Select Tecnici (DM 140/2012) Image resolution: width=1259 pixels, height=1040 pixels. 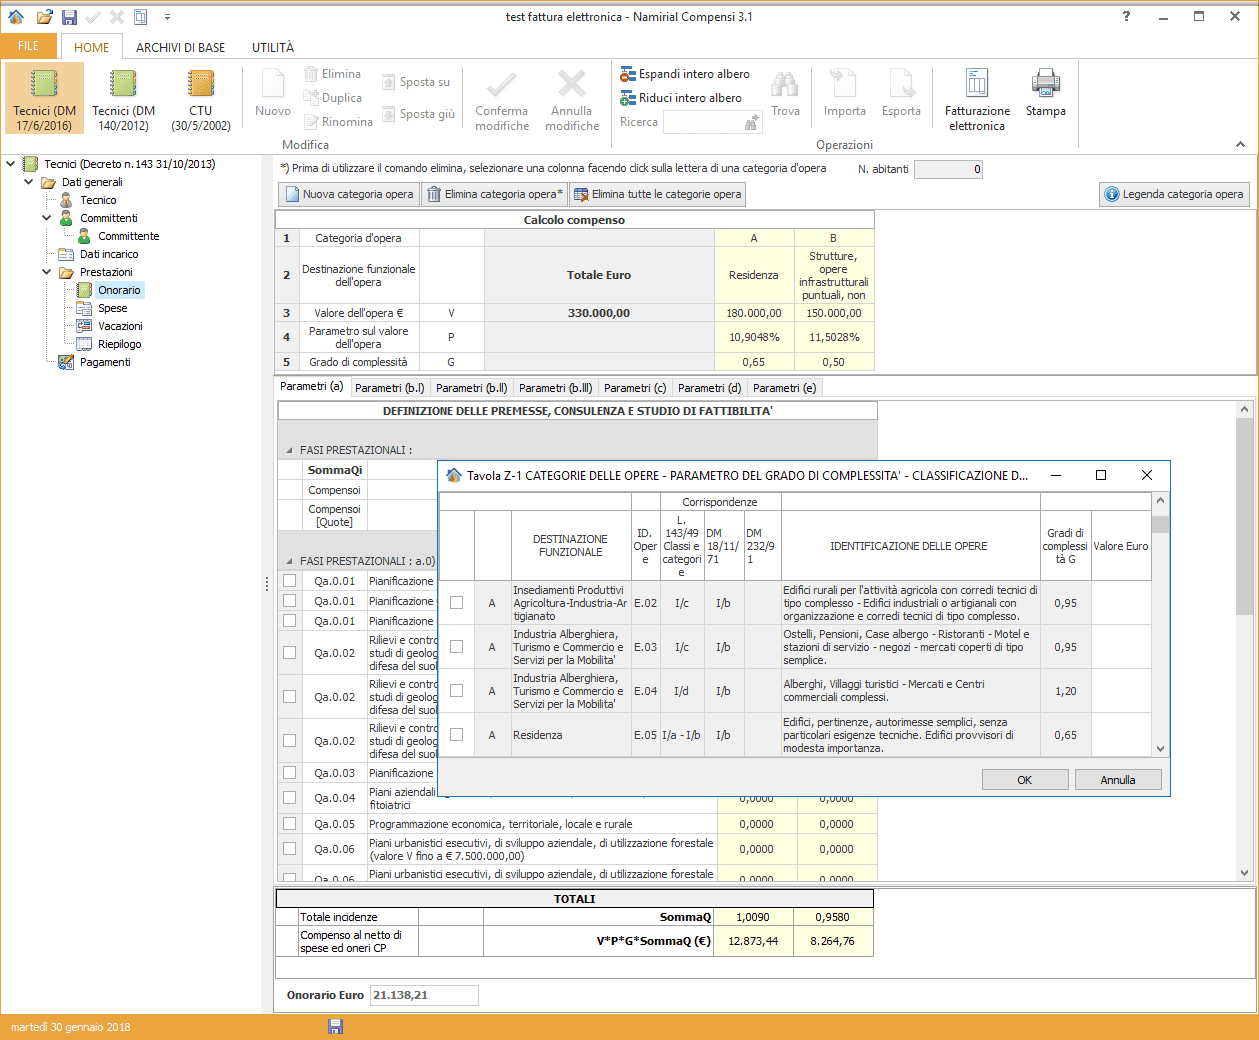tap(121, 97)
